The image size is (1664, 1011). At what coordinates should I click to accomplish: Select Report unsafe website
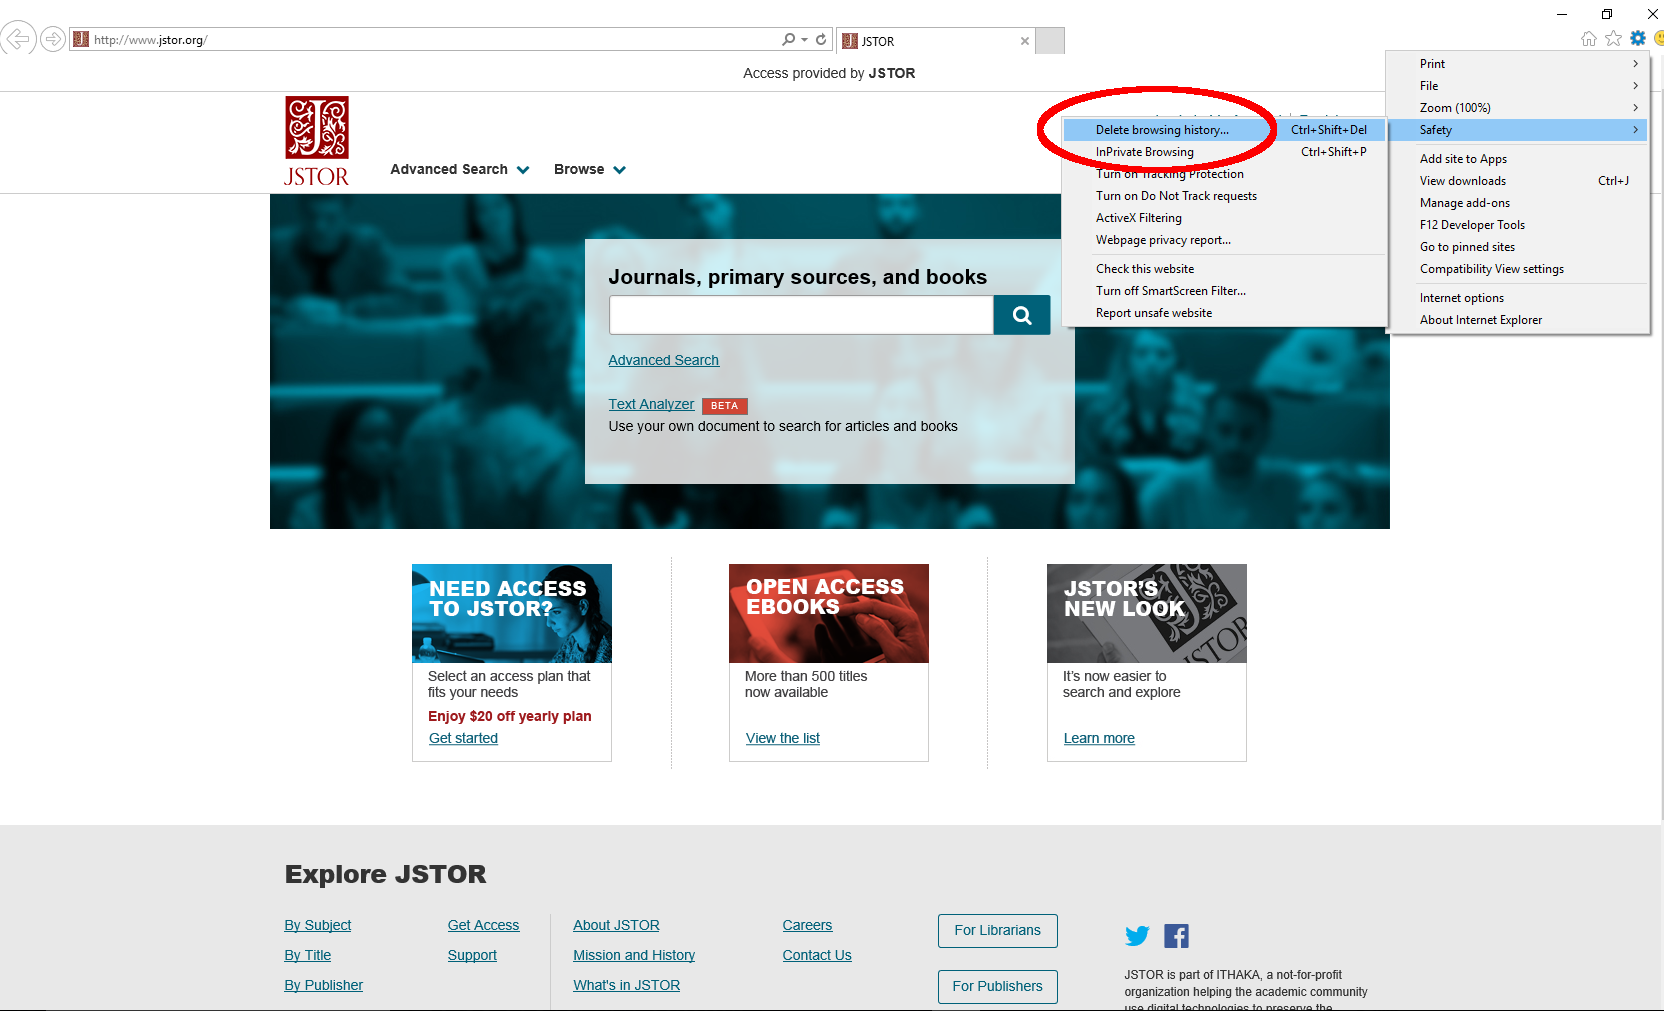point(1225,313)
